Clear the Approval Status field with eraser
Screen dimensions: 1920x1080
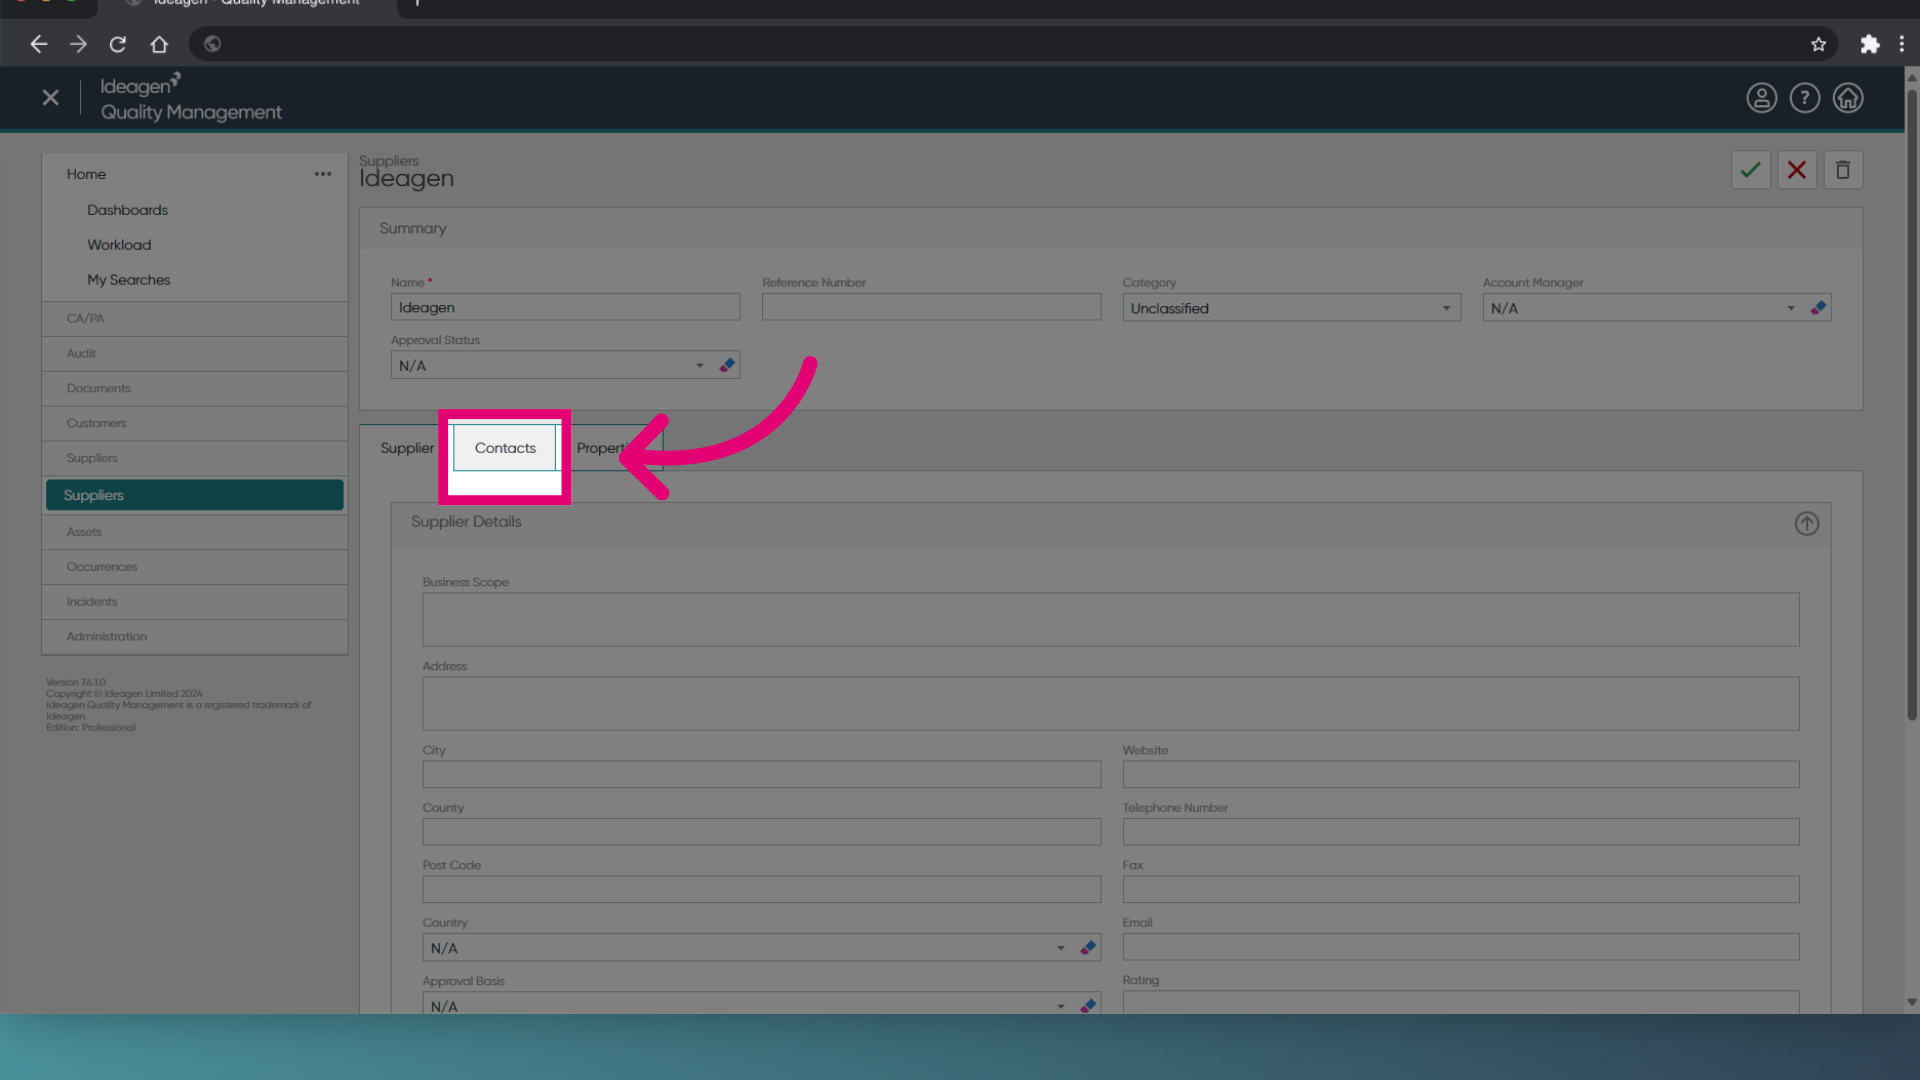[x=727, y=365]
